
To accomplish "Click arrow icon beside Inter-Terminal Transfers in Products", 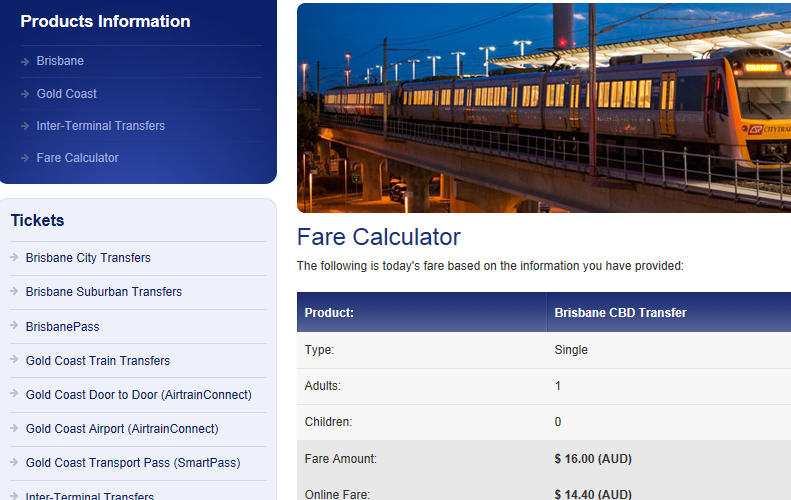I will (25, 126).
